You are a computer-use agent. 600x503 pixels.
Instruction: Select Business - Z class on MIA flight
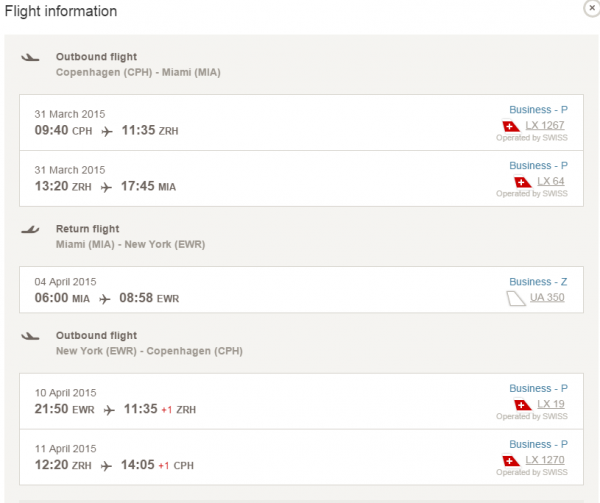point(538,282)
